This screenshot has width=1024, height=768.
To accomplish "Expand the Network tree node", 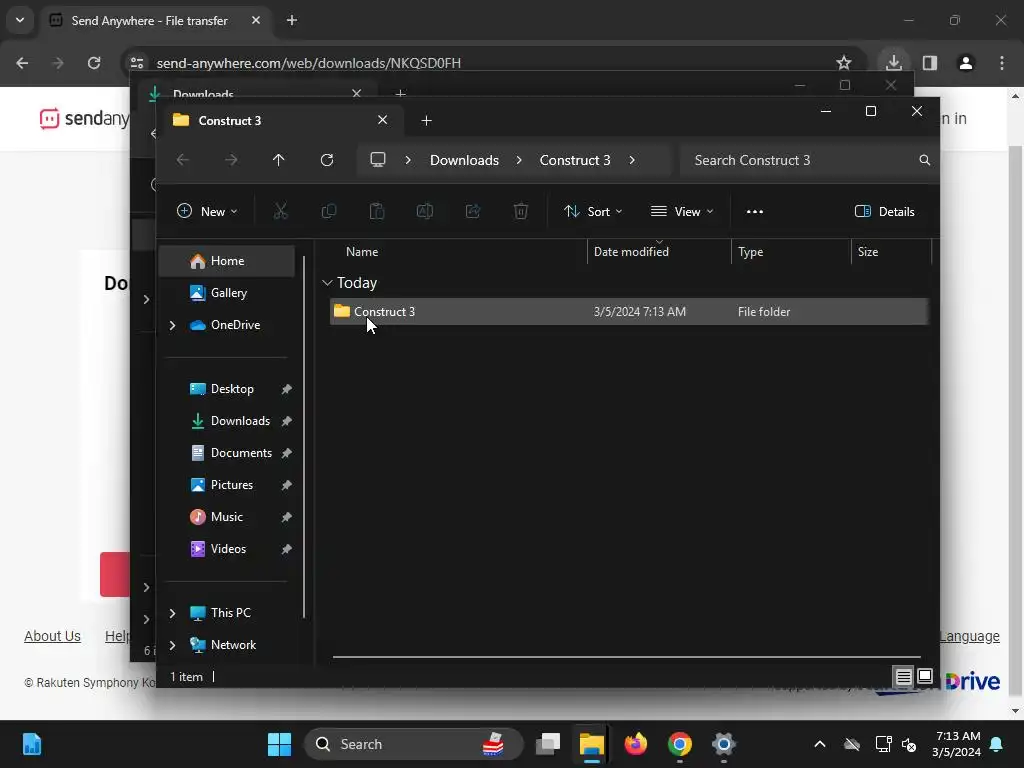I will (172, 645).
